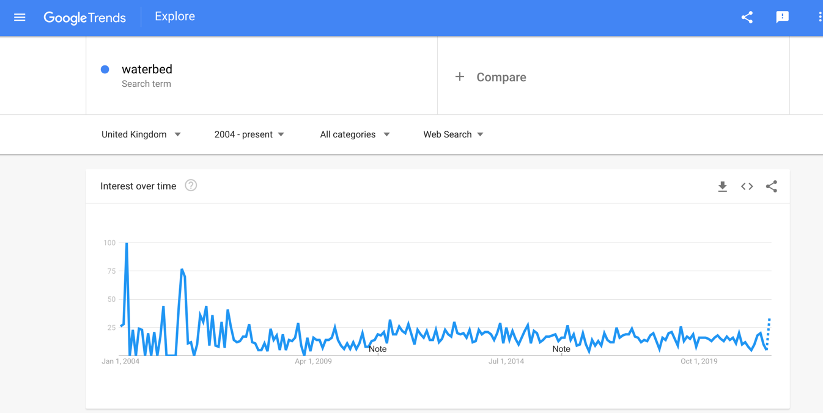
Task: Click the first Note marker on chart
Action: (x=378, y=349)
